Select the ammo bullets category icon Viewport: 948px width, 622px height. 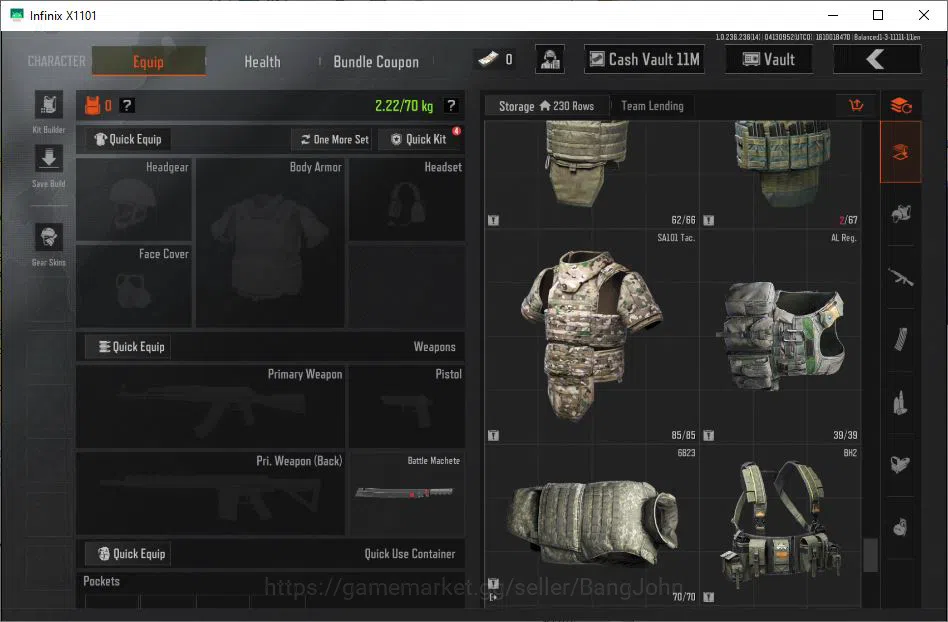[900, 402]
